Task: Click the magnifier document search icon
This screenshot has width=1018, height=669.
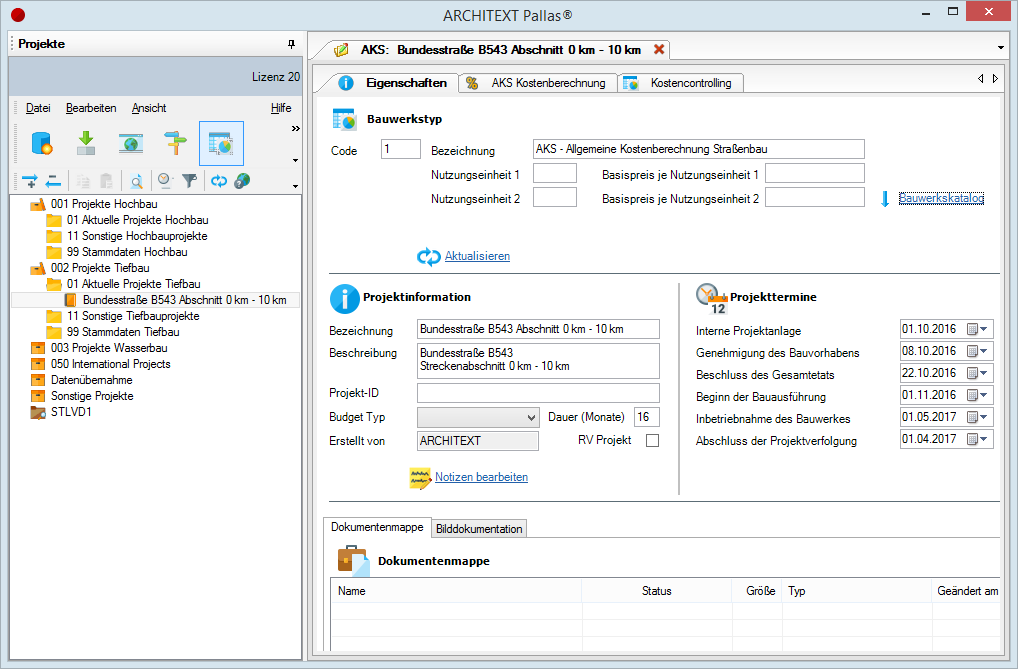Action: [x=136, y=181]
